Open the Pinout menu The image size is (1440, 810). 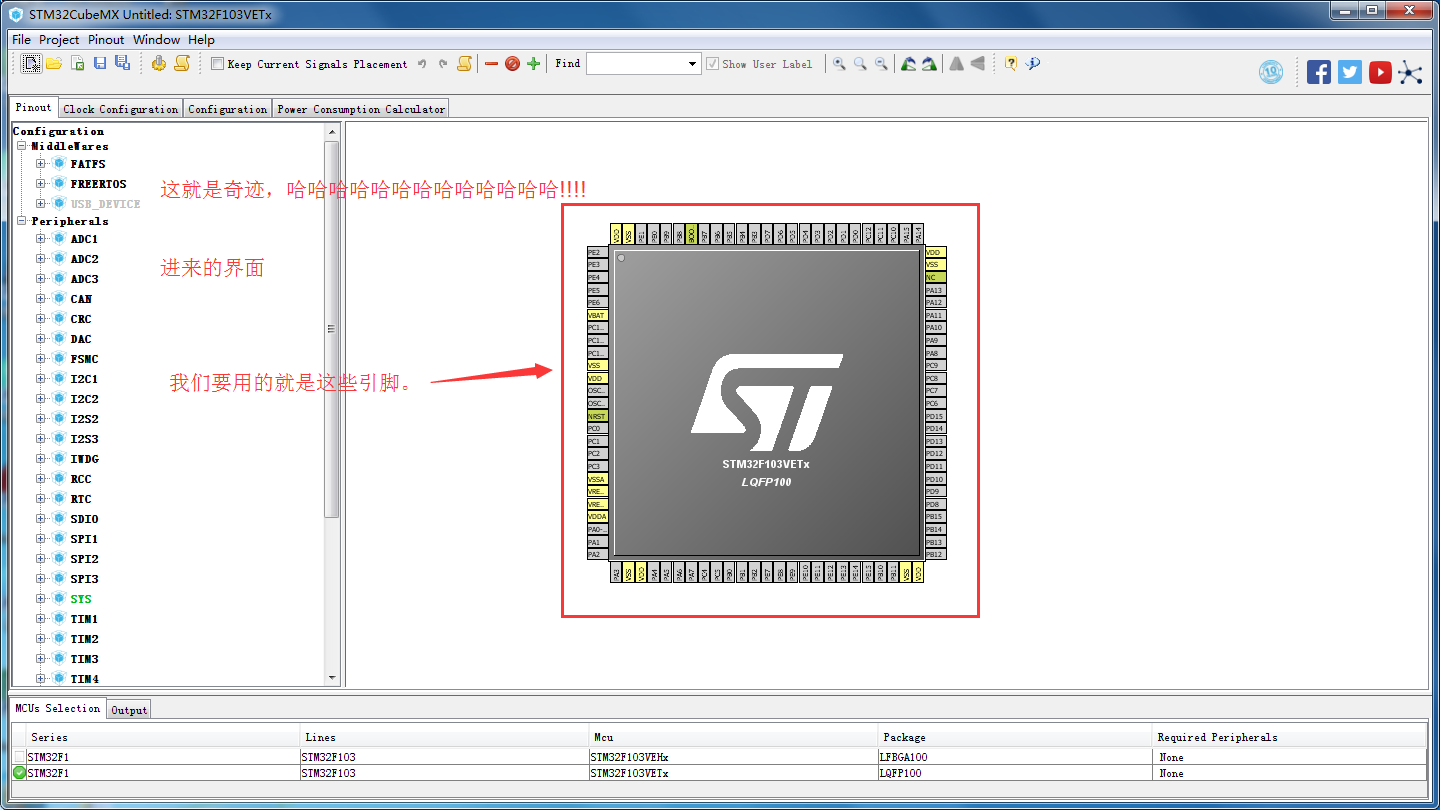point(106,40)
